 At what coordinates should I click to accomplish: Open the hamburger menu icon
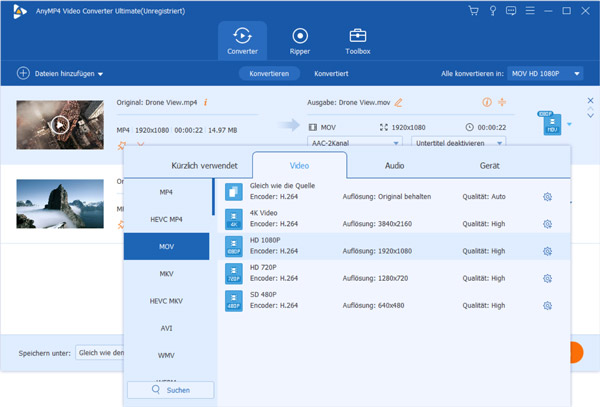coord(530,11)
